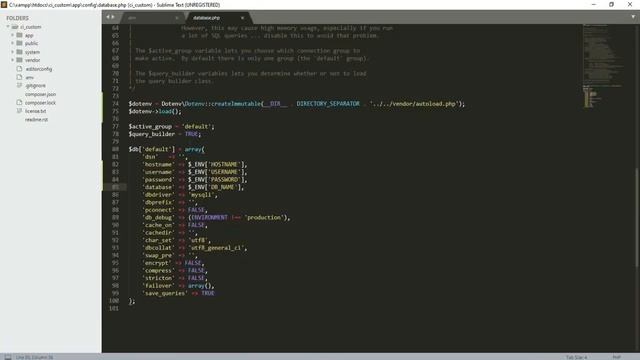This screenshot has width=640, height=360.
Task: Click the vendor folder icon
Action: pos(19,60)
